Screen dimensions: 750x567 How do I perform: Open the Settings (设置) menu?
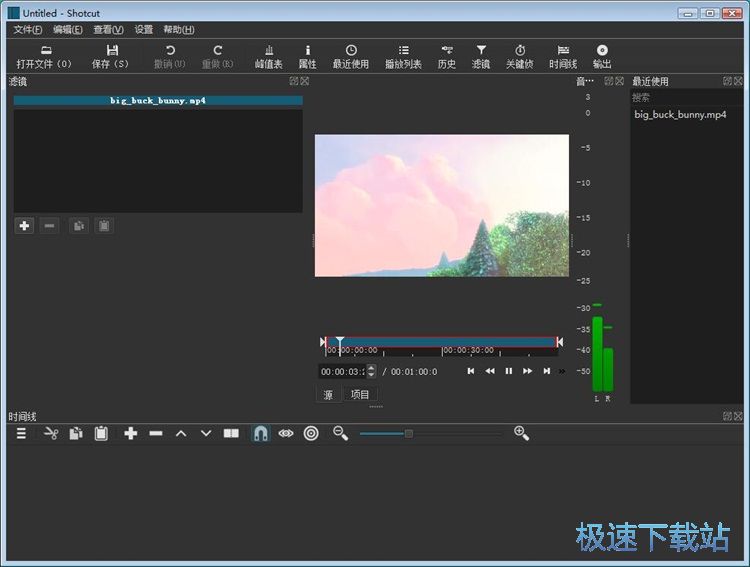coord(144,30)
